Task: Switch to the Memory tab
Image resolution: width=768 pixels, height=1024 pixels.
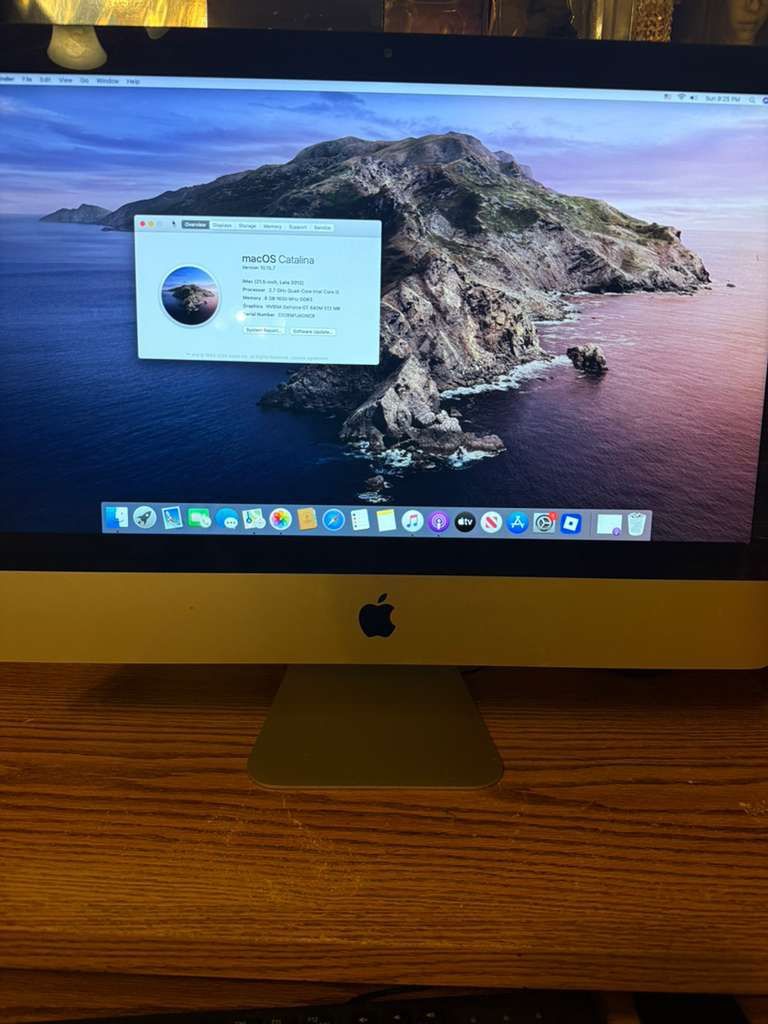Action: (x=272, y=227)
